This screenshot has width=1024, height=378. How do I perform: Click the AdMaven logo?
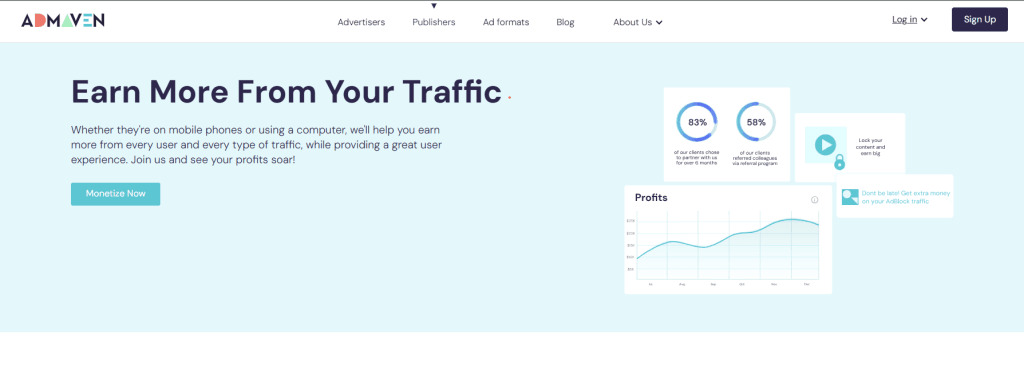63,20
